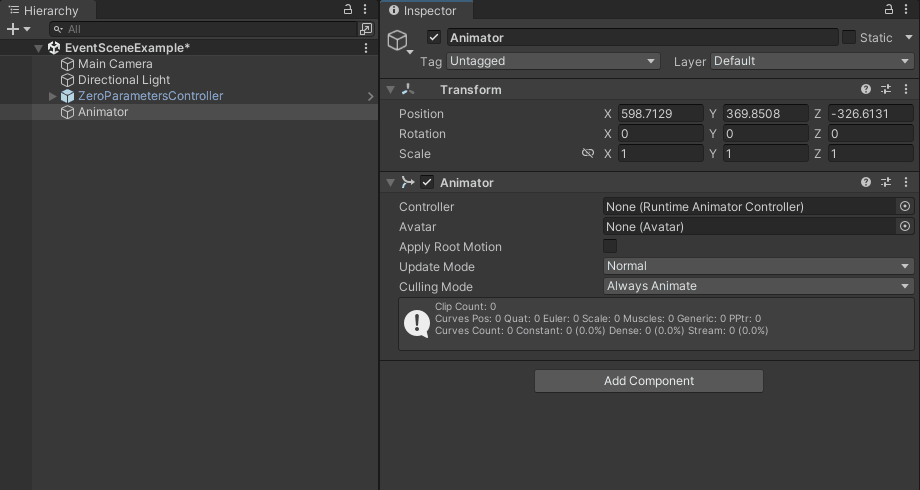Open the EventSceneExample scene options menu
This screenshot has height=490, width=920.
click(366, 48)
